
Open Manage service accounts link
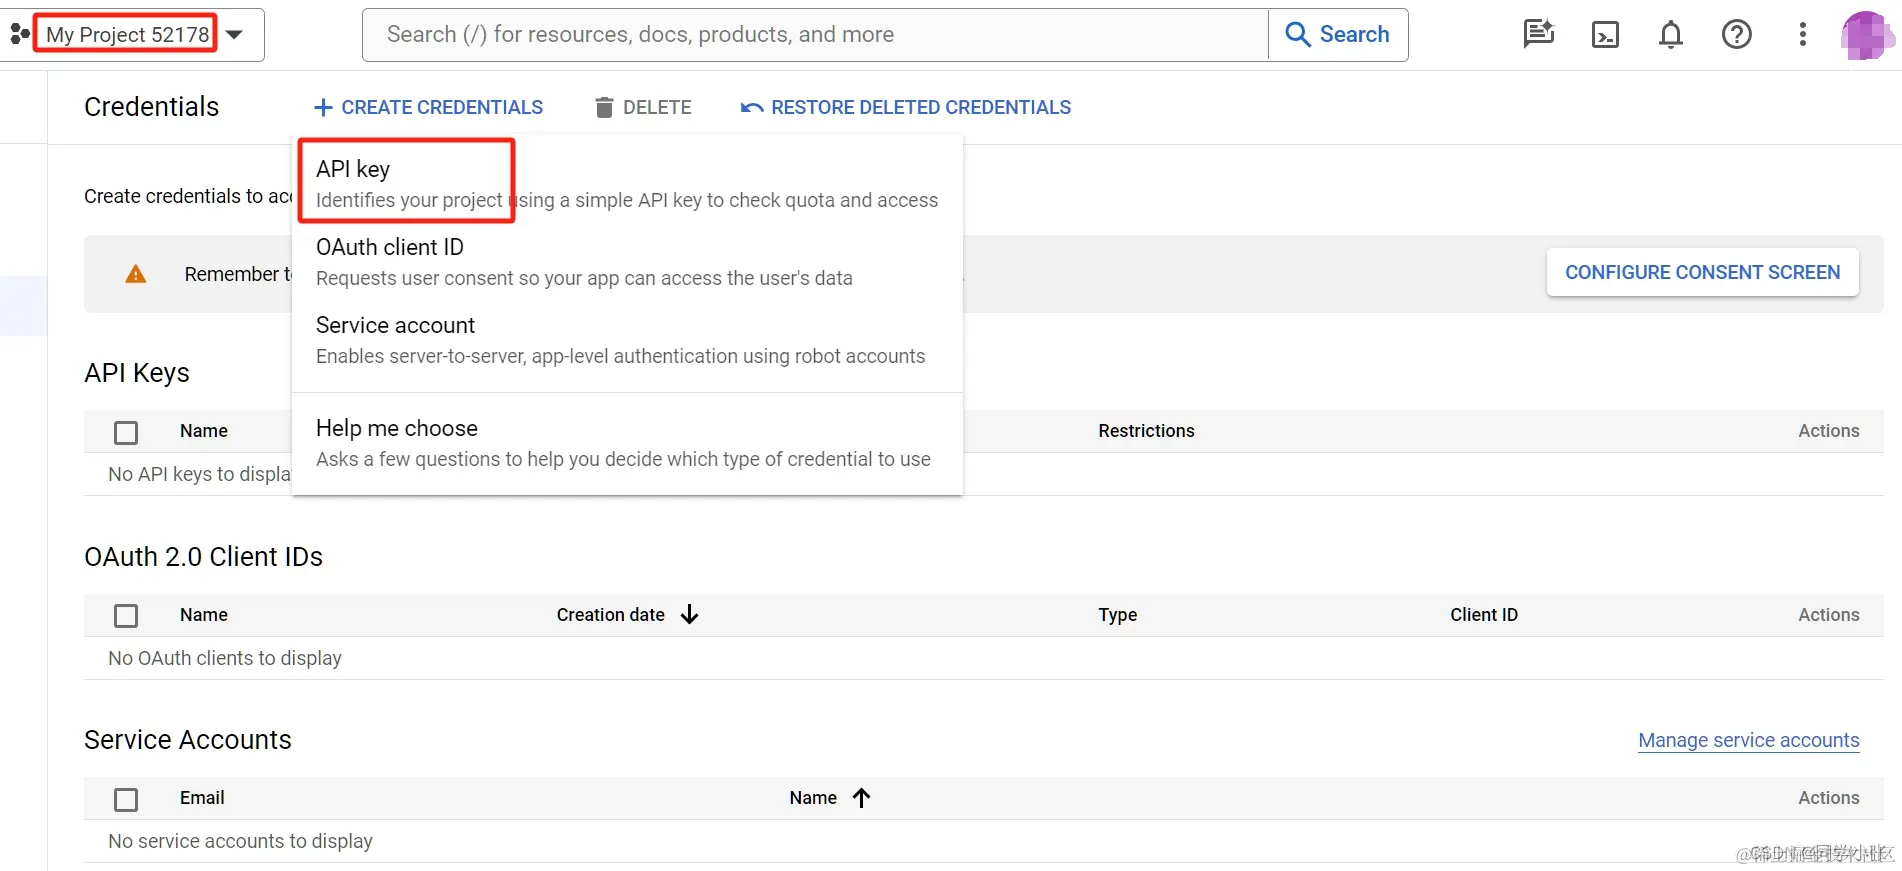coord(1748,740)
